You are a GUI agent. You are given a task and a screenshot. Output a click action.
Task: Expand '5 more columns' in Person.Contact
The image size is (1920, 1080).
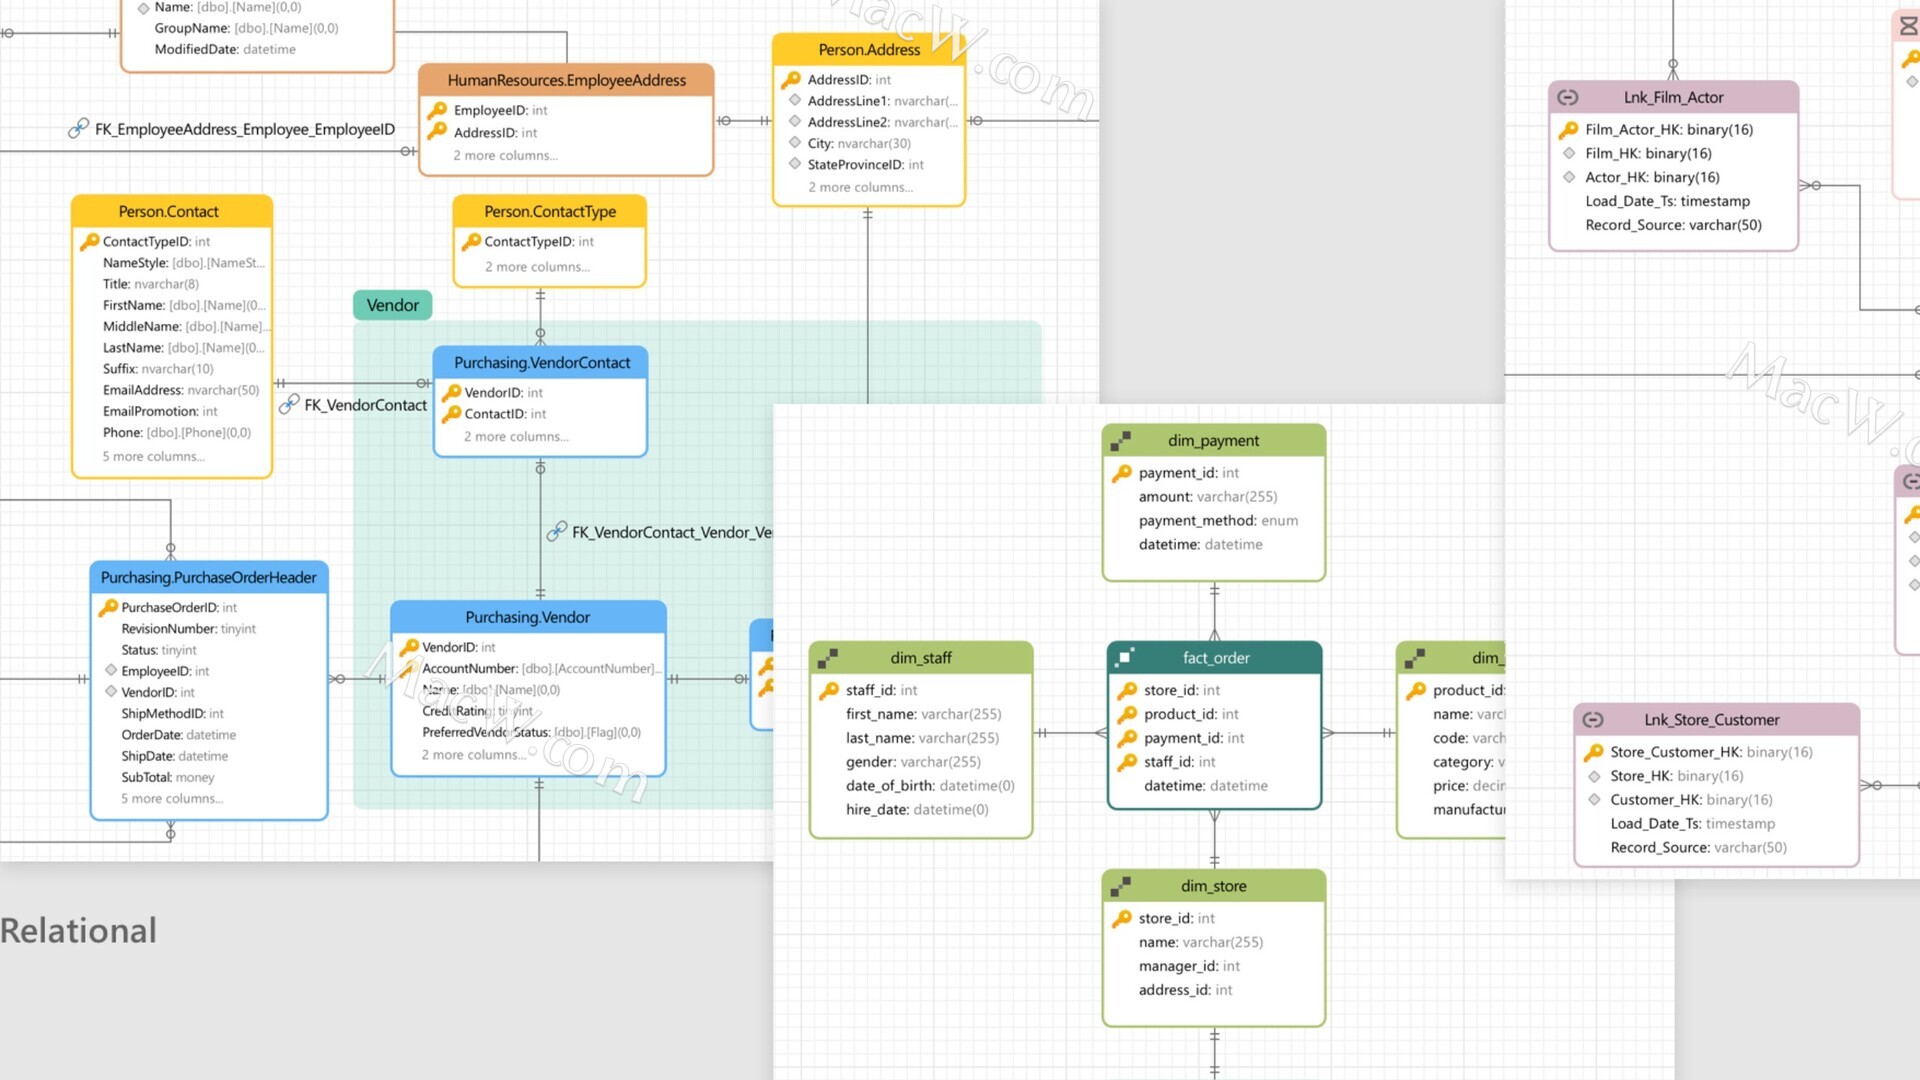coord(154,456)
